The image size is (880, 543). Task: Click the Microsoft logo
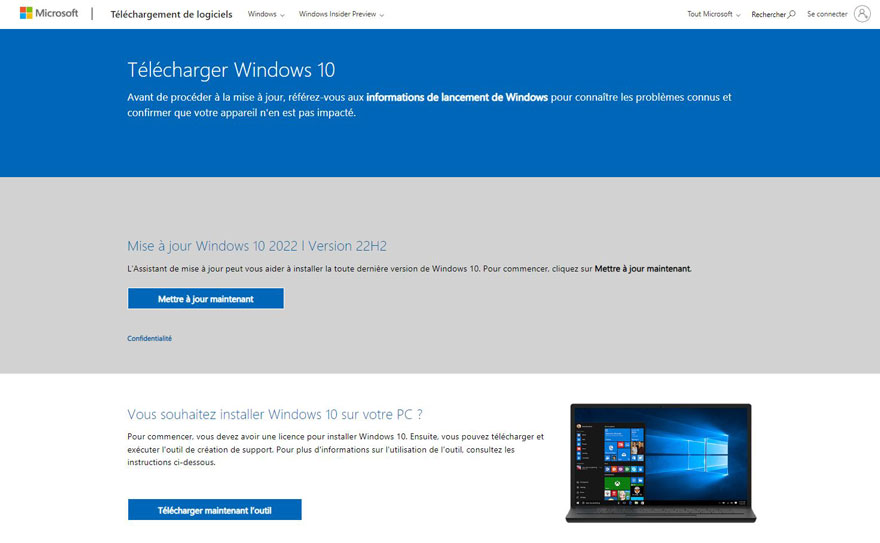pyautogui.click(x=49, y=13)
